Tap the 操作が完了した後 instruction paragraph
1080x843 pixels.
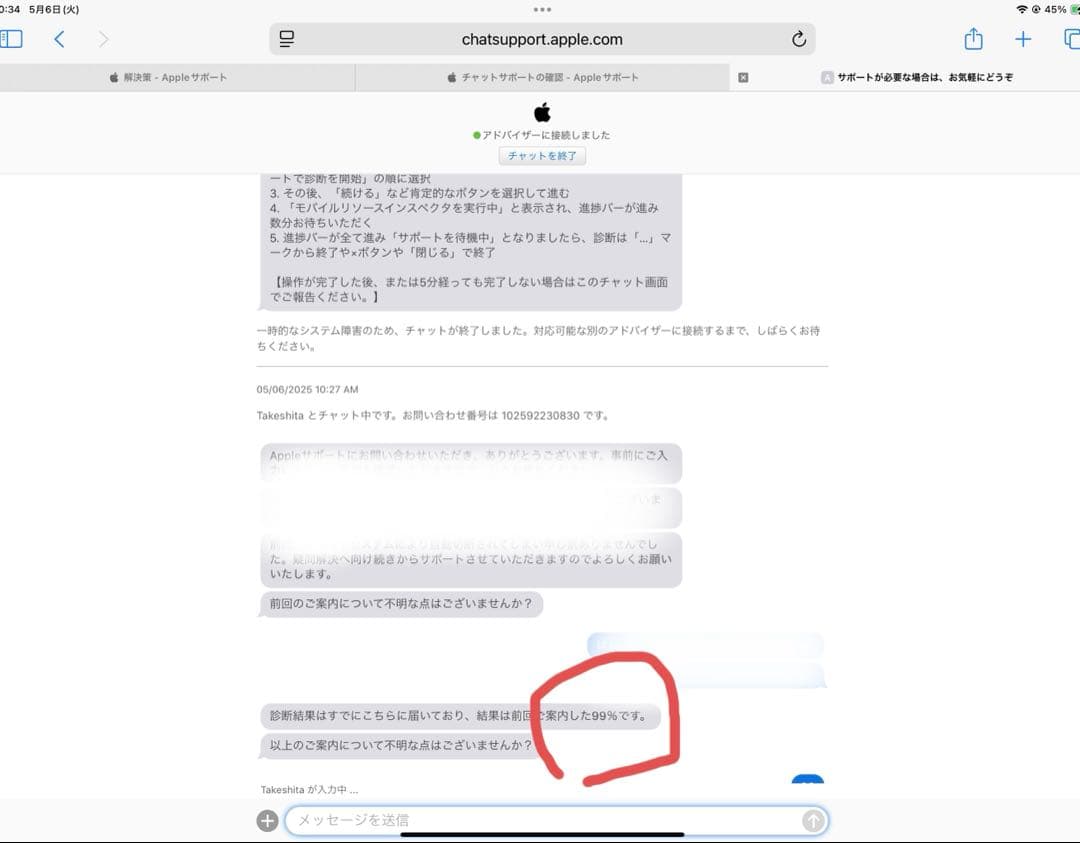pos(469,289)
